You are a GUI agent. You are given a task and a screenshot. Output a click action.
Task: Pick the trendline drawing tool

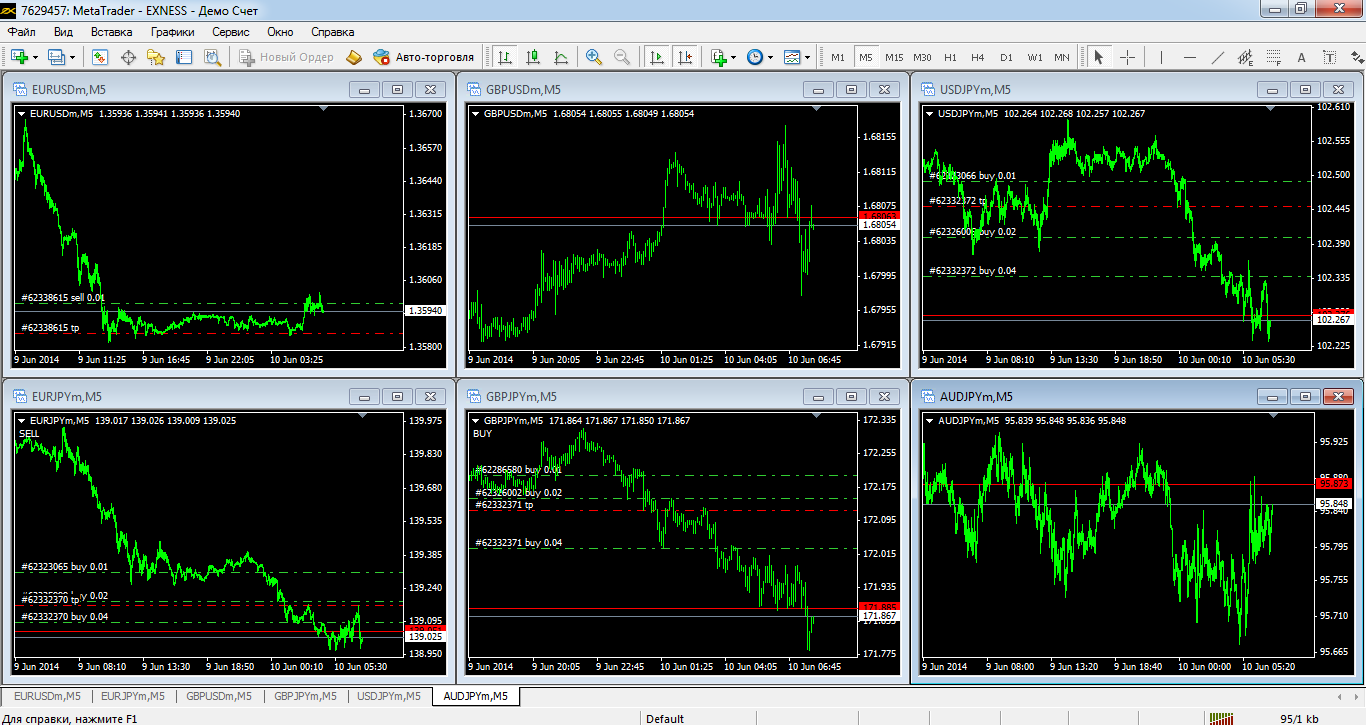1217,57
